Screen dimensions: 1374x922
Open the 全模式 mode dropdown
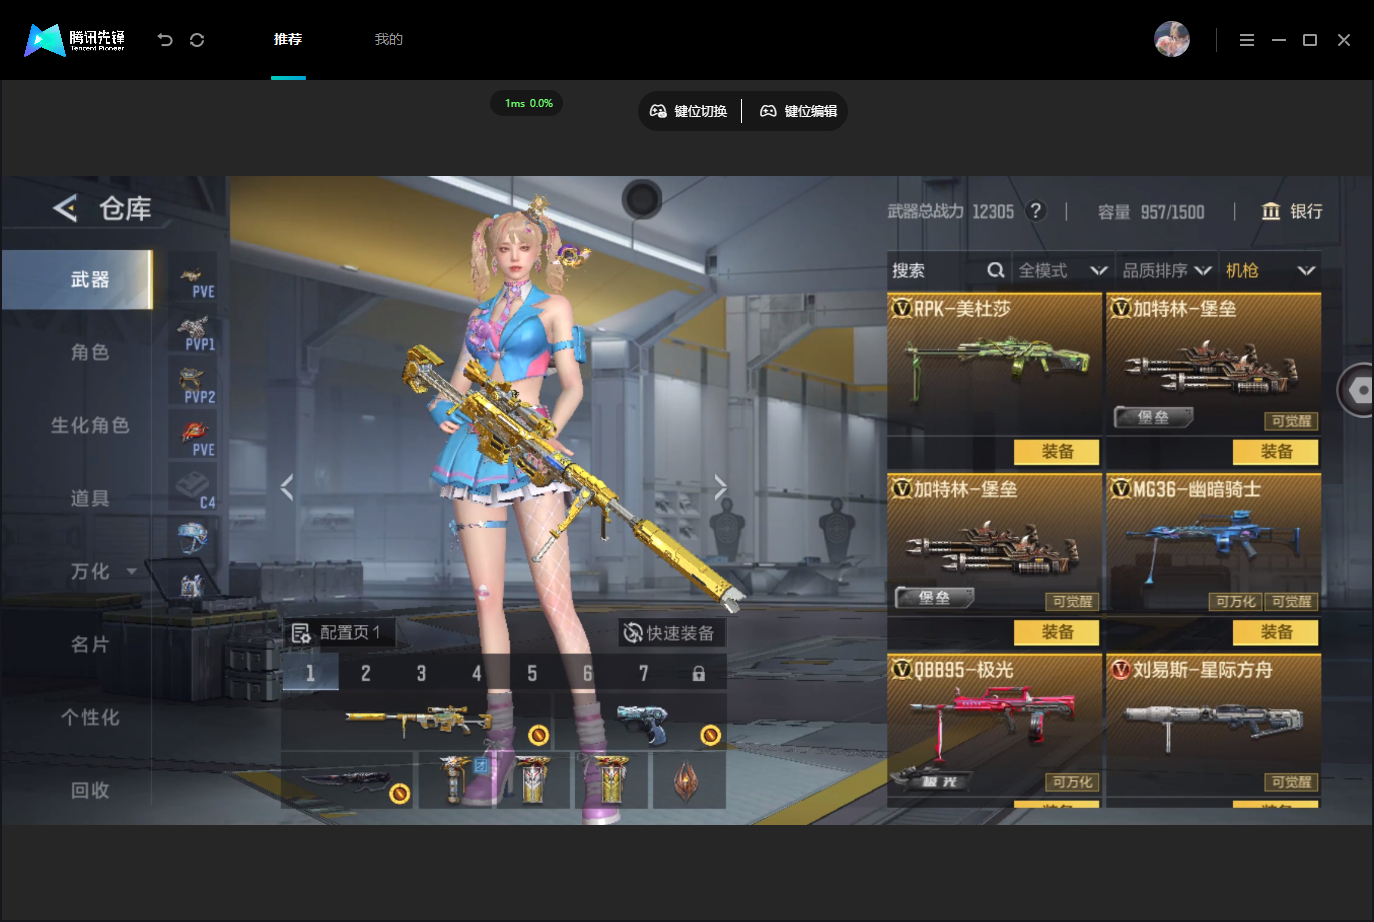coord(1062,270)
